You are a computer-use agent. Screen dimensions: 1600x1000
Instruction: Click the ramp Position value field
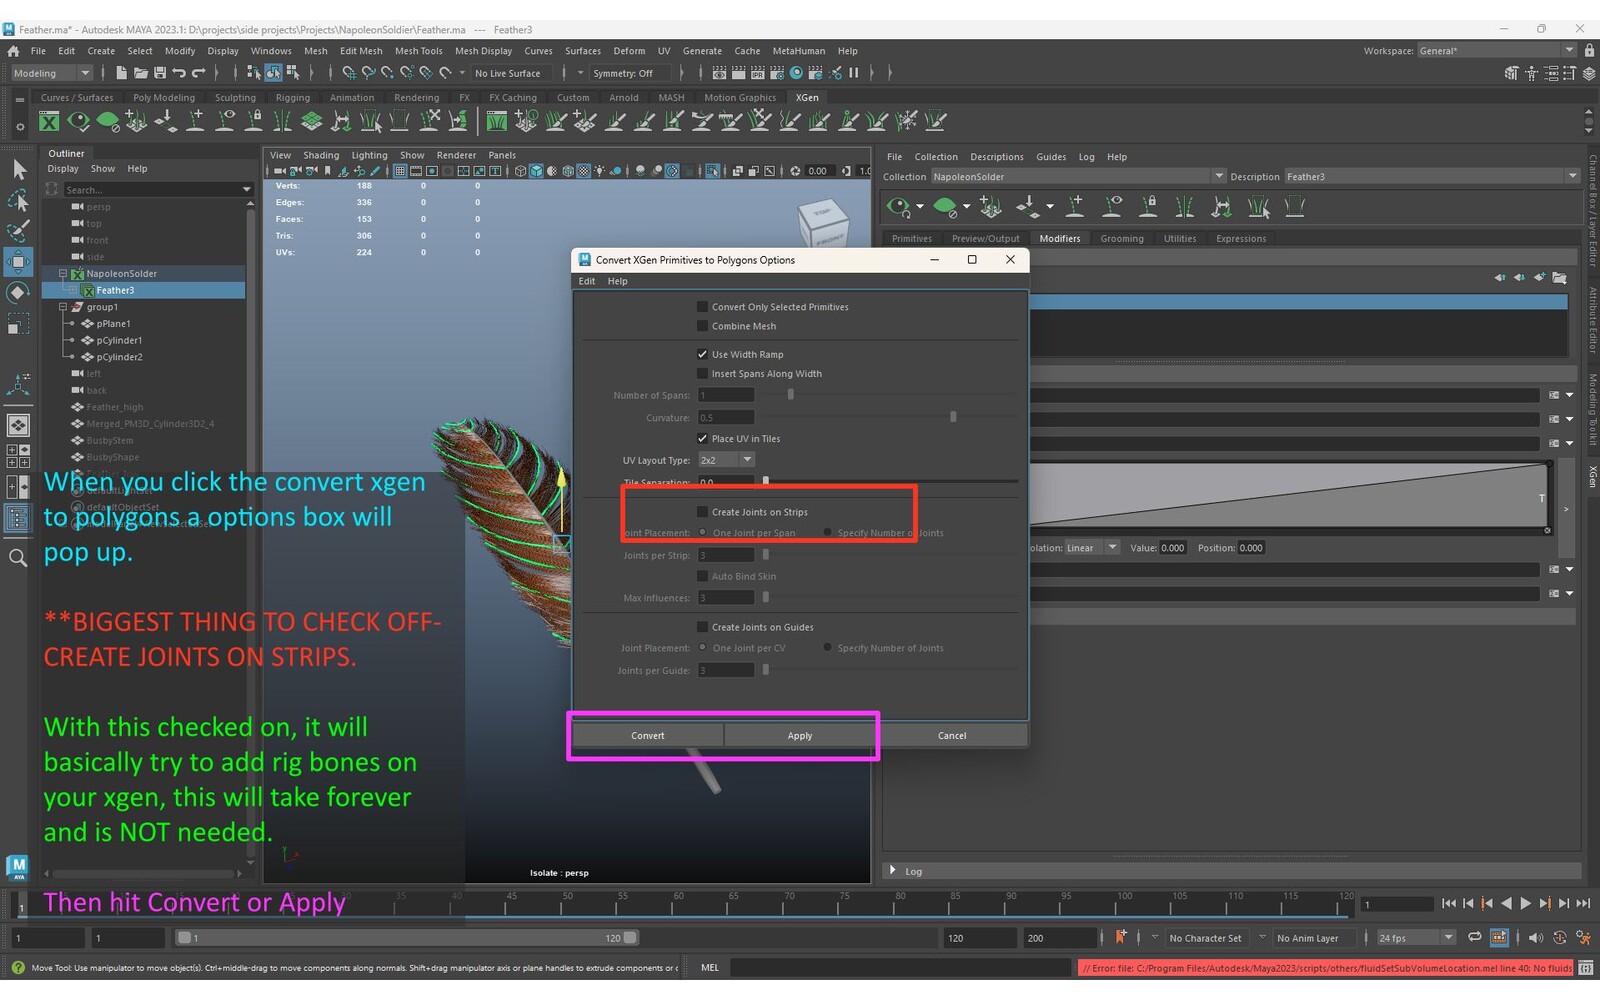(1251, 548)
